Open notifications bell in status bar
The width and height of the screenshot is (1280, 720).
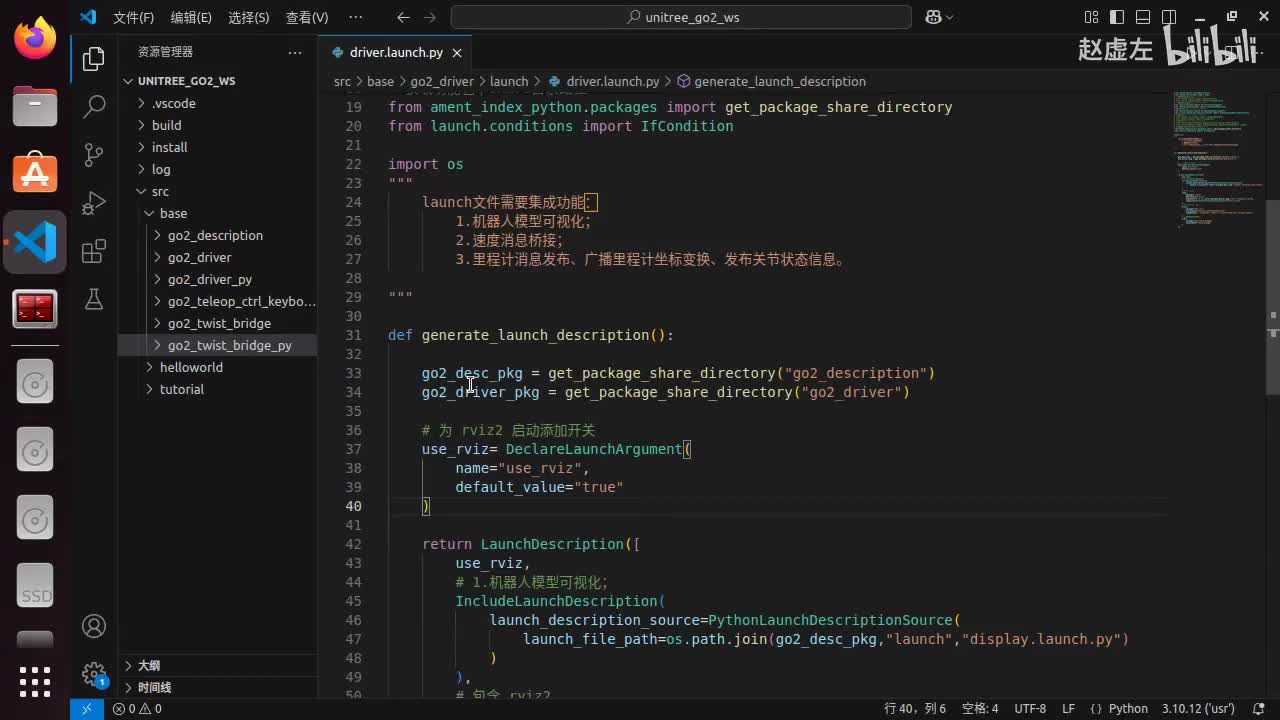point(1257,708)
